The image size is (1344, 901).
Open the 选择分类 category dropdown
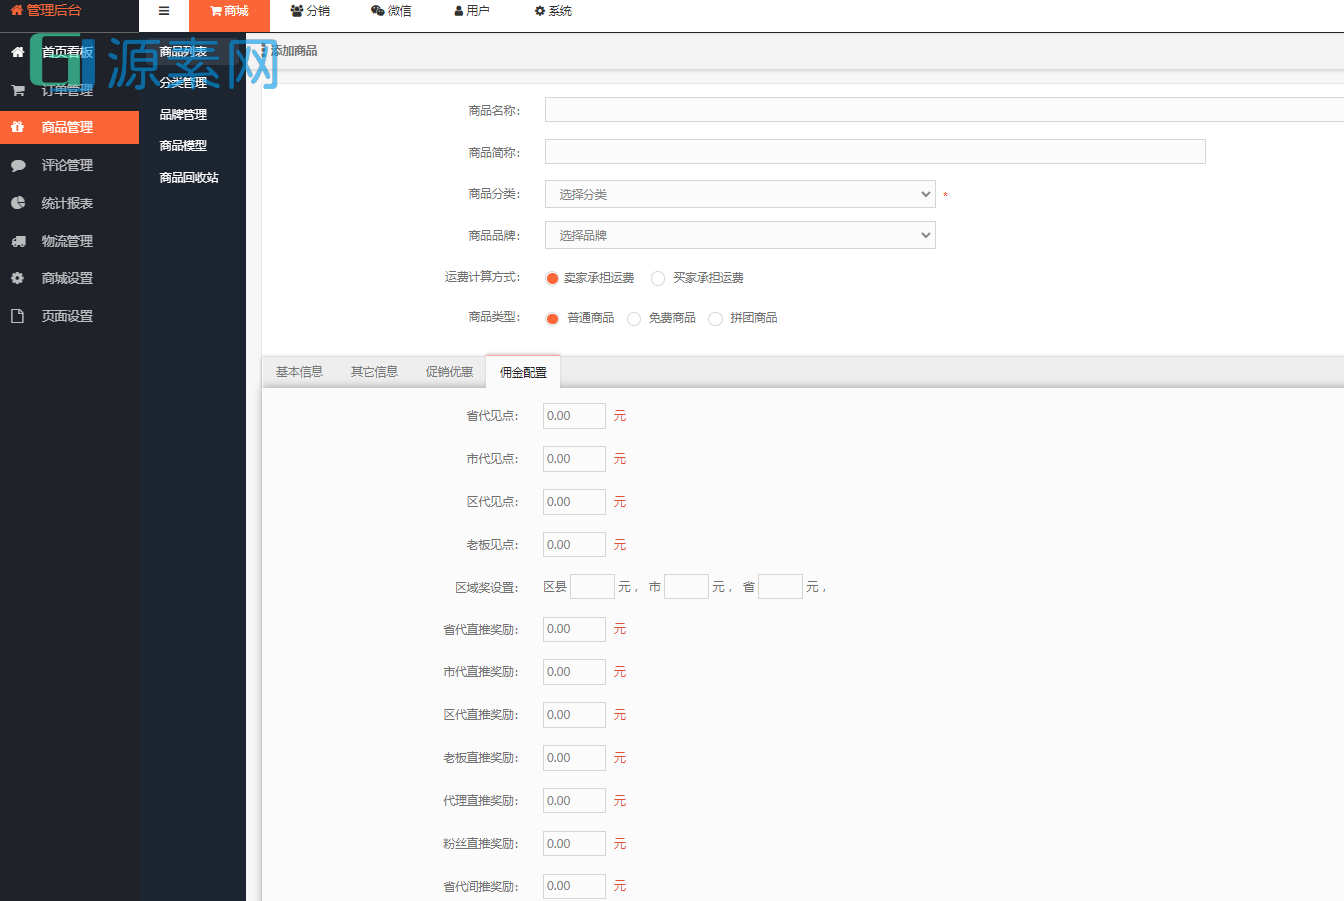tap(740, 194)
